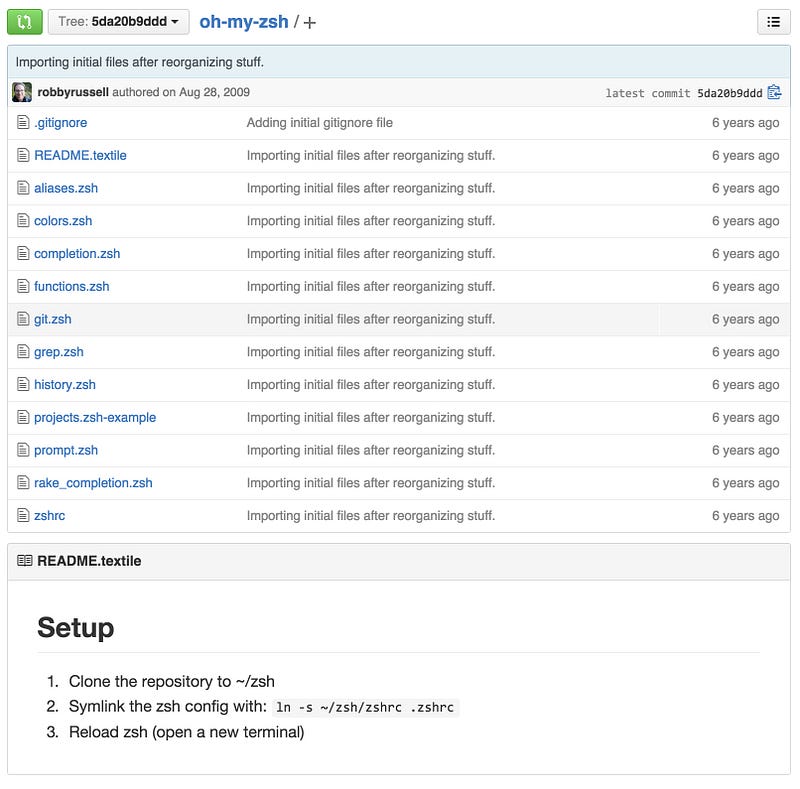Open the aliases.zsh file
This screenshot has height=789, width=800.
66,188
